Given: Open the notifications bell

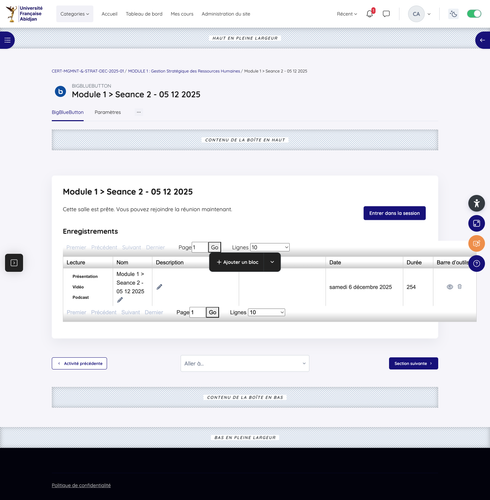Looking at the screenshot, I should 369,14.
